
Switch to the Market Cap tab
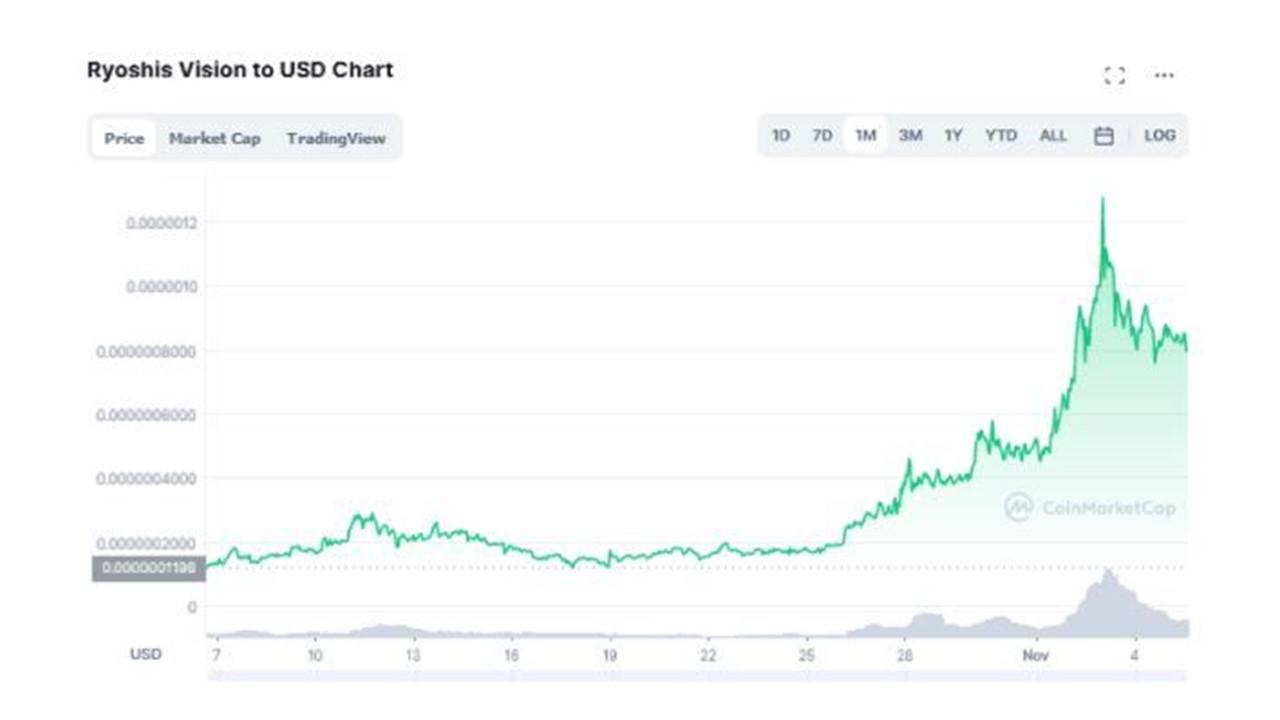[216, 139]
